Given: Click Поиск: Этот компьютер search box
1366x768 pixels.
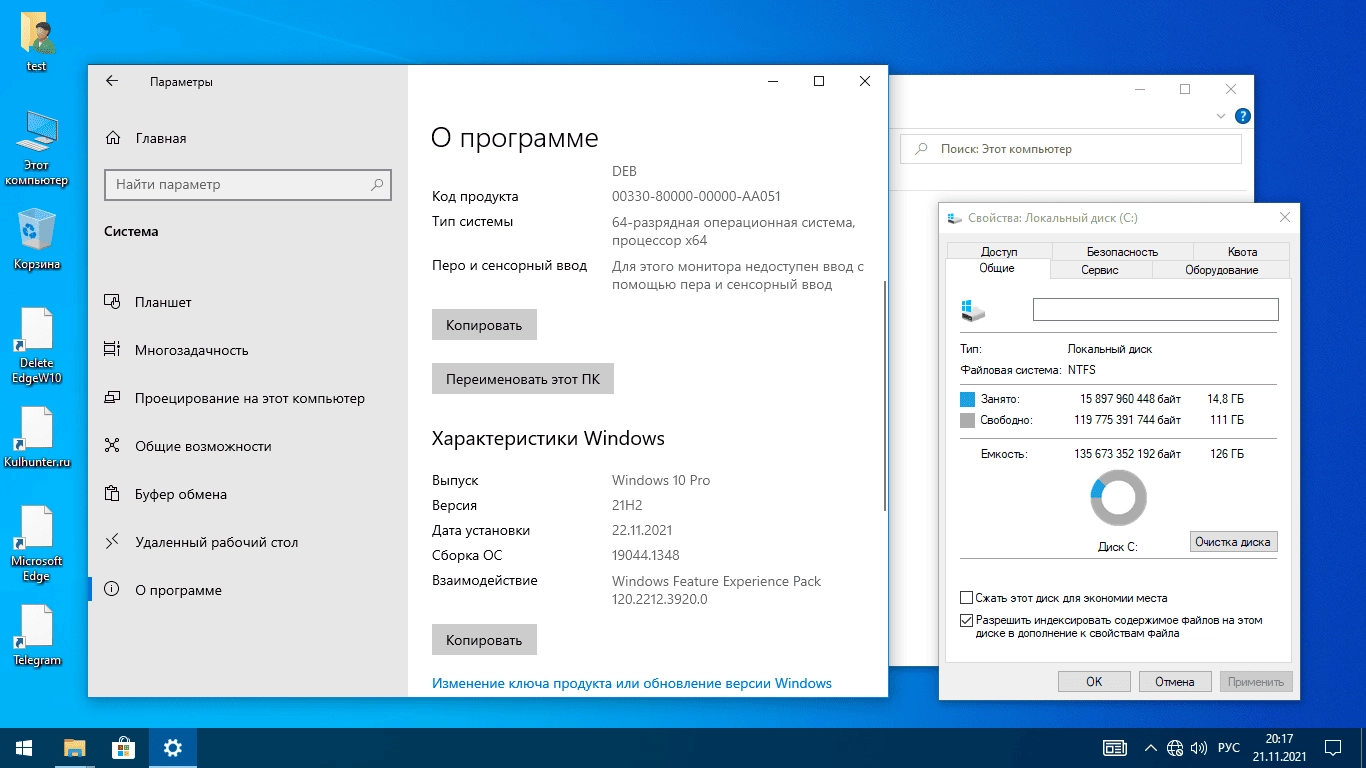Looking at the screenshot, I should pyautogui.click(x=1071, y=149).
